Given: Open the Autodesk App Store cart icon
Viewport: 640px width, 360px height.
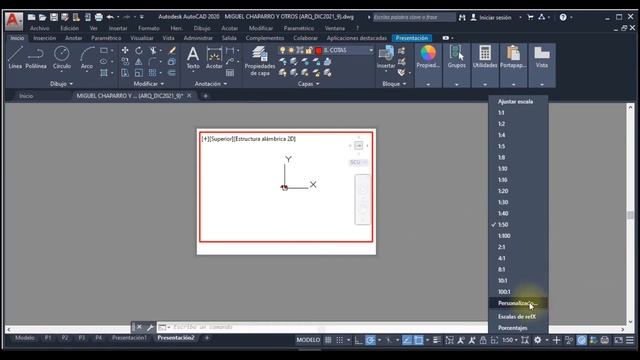Looking at the screenshot, I should point(530,17).
